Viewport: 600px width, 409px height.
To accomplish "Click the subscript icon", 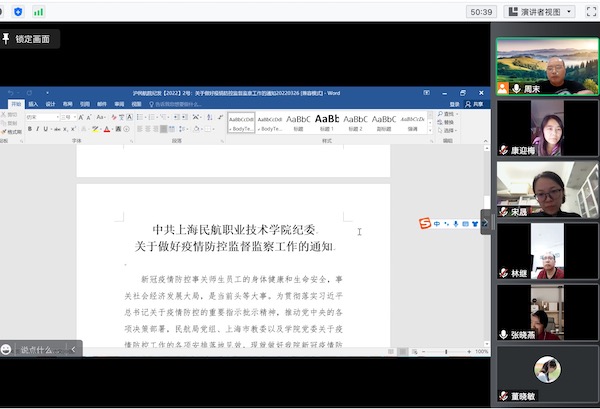I will tap(65, 129).
